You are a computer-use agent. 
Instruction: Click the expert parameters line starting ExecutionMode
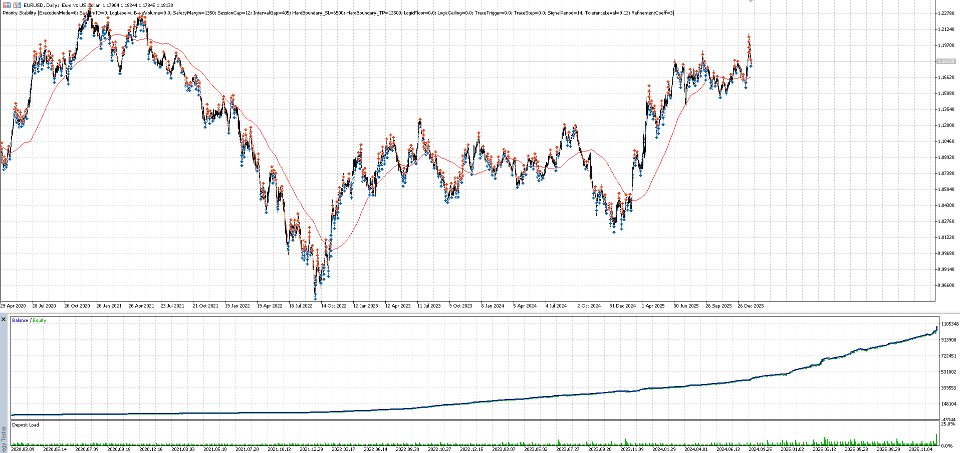[337, 12]
